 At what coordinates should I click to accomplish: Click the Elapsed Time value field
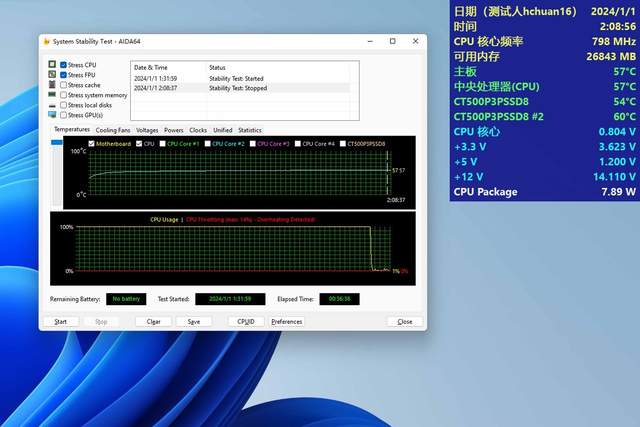pyautogui.click(x=339, y=299)
